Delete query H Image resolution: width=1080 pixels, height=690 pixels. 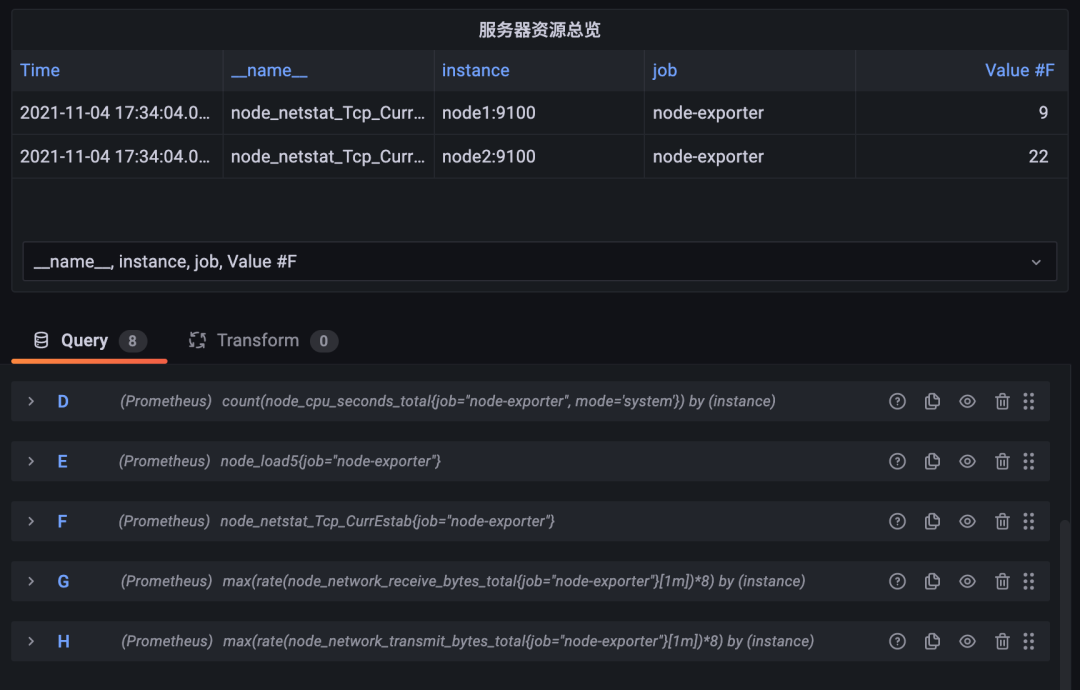point(1002,641)
